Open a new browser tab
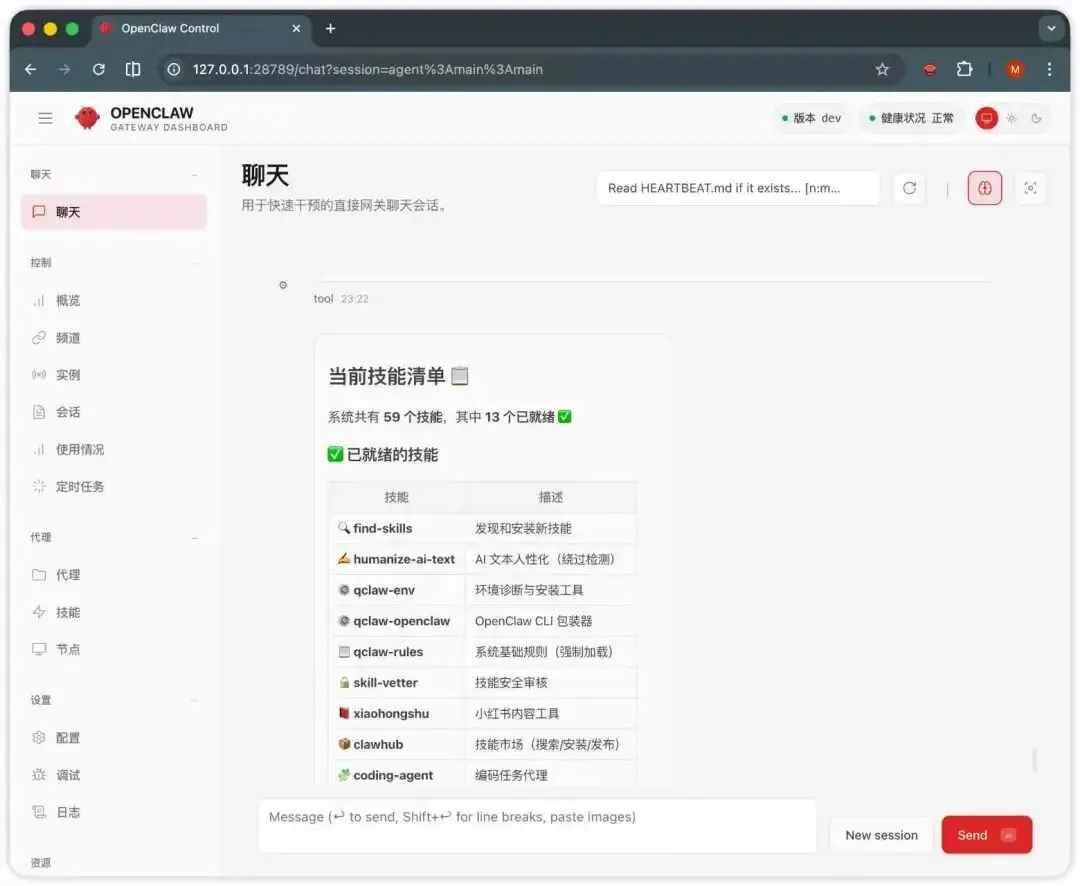This screenshot has height=886, width=1080. pyautogui.click(x=331, y=28)
